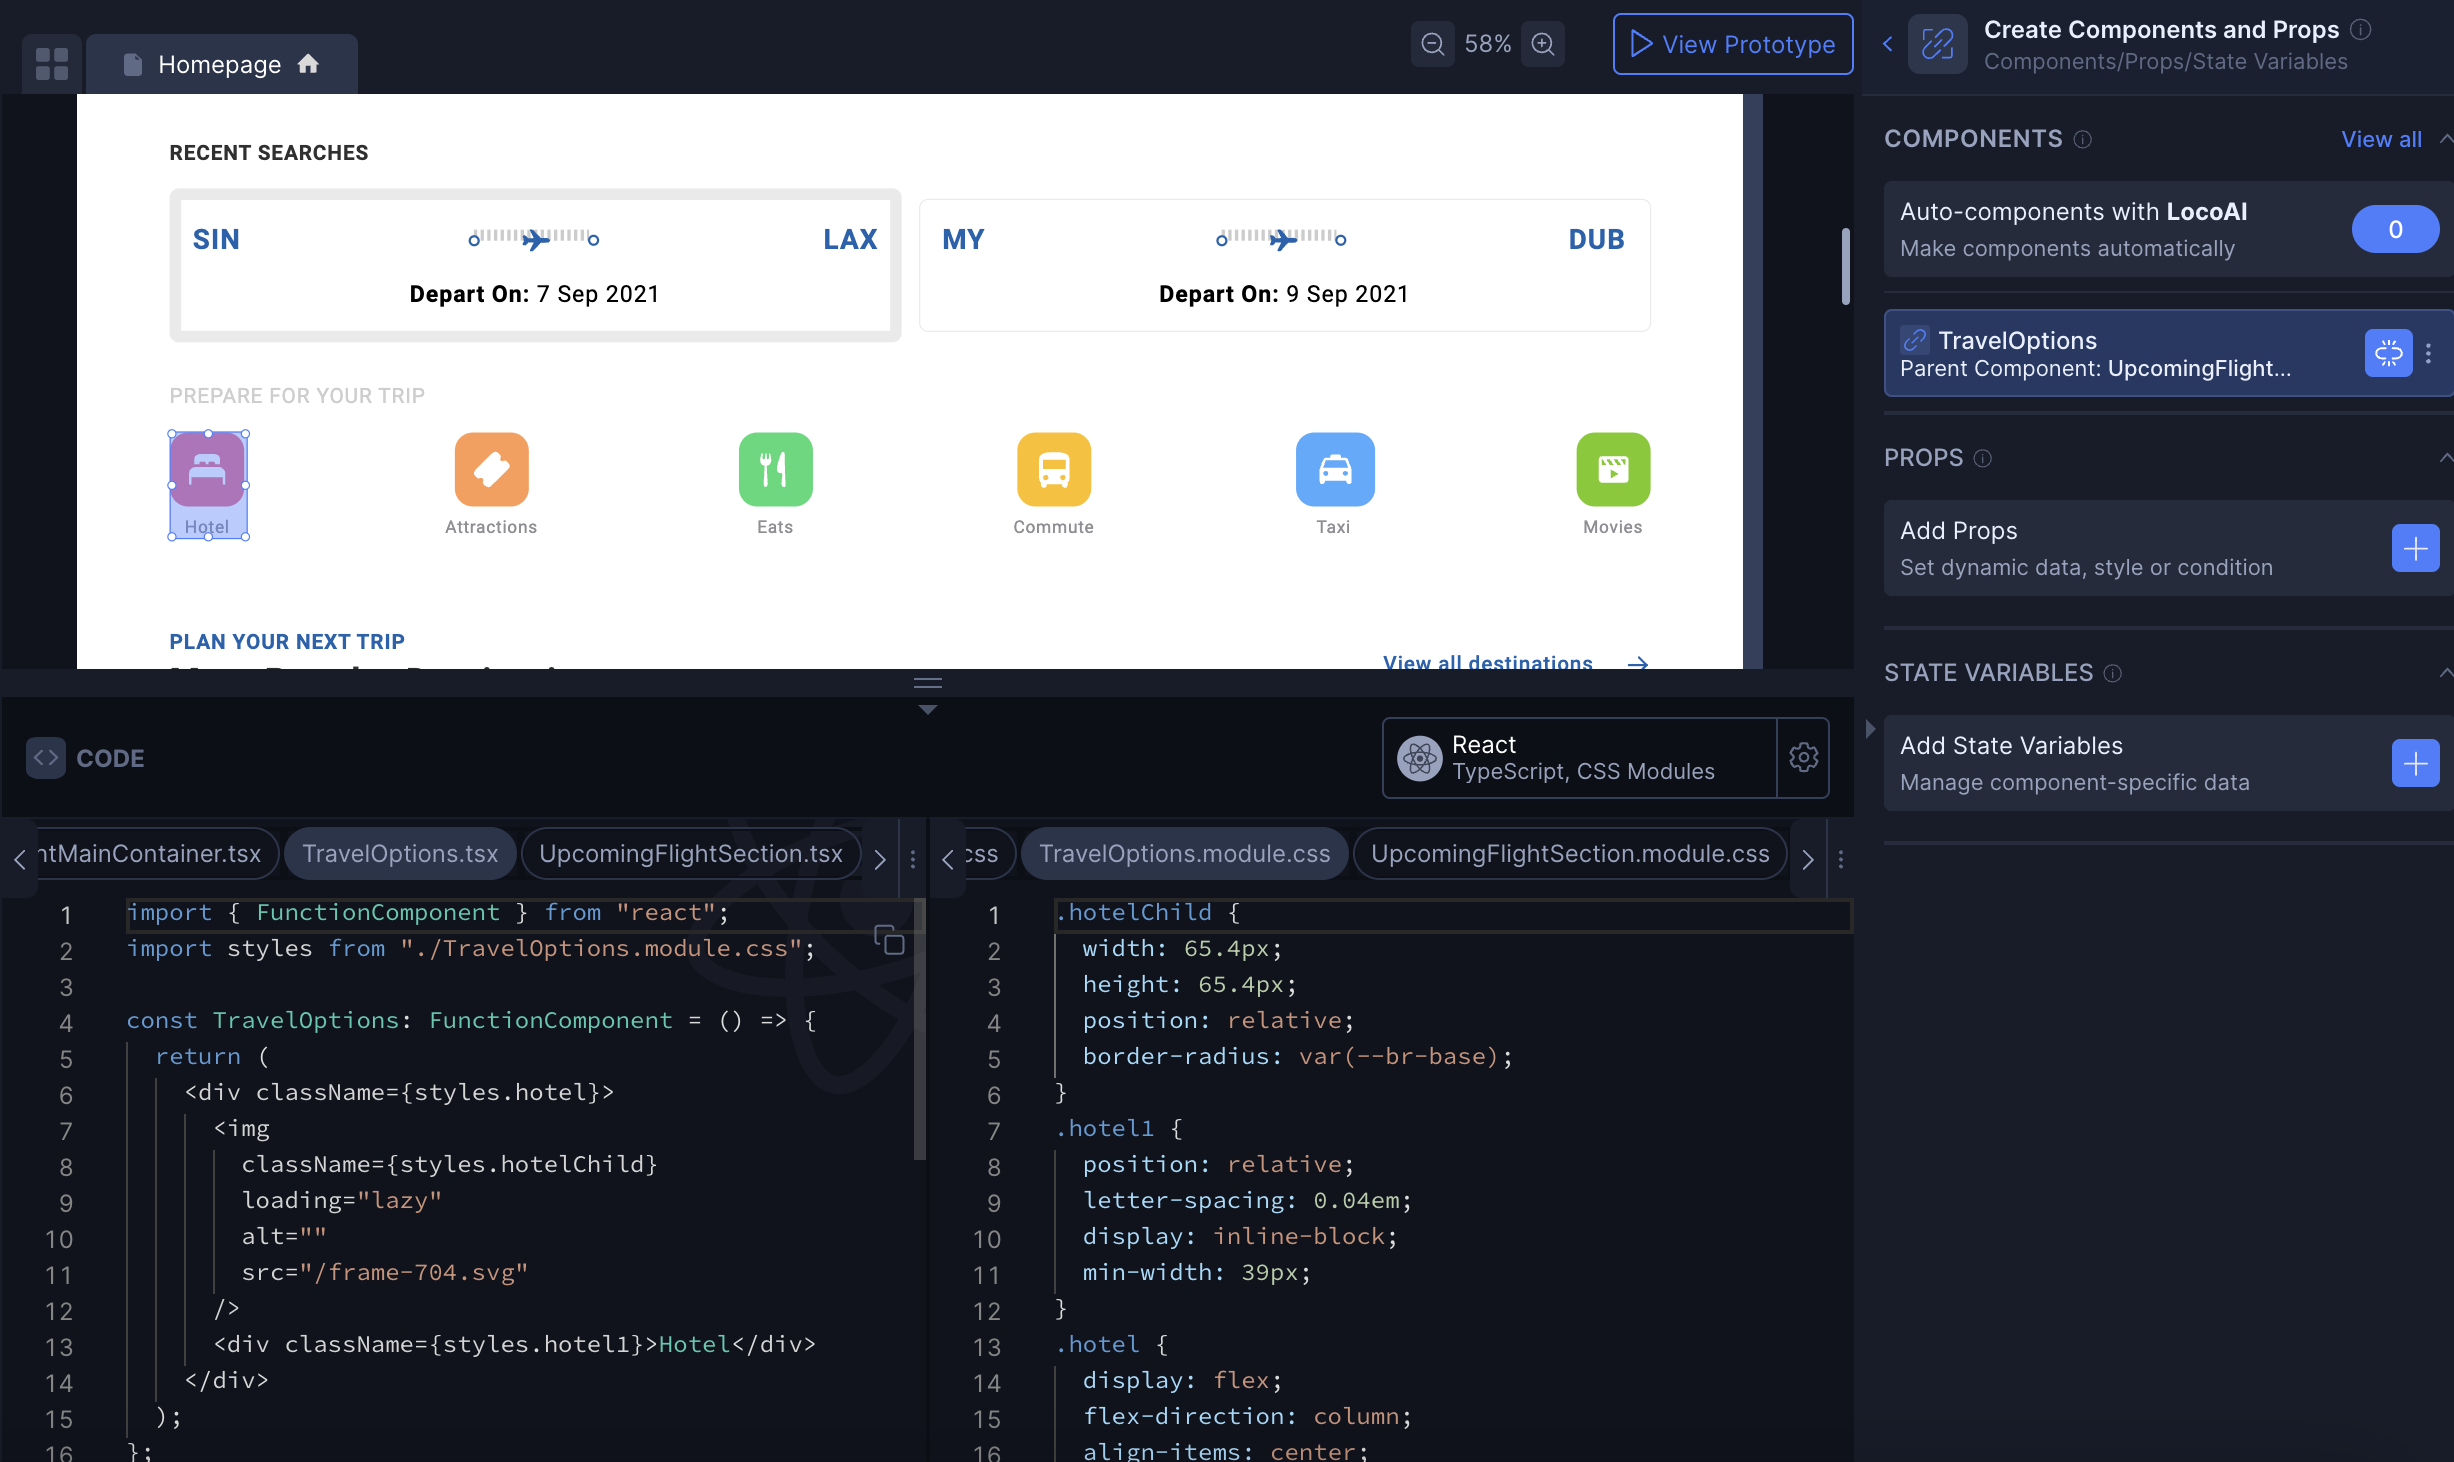Open the View all destinations link

(x=1487, y=663)
